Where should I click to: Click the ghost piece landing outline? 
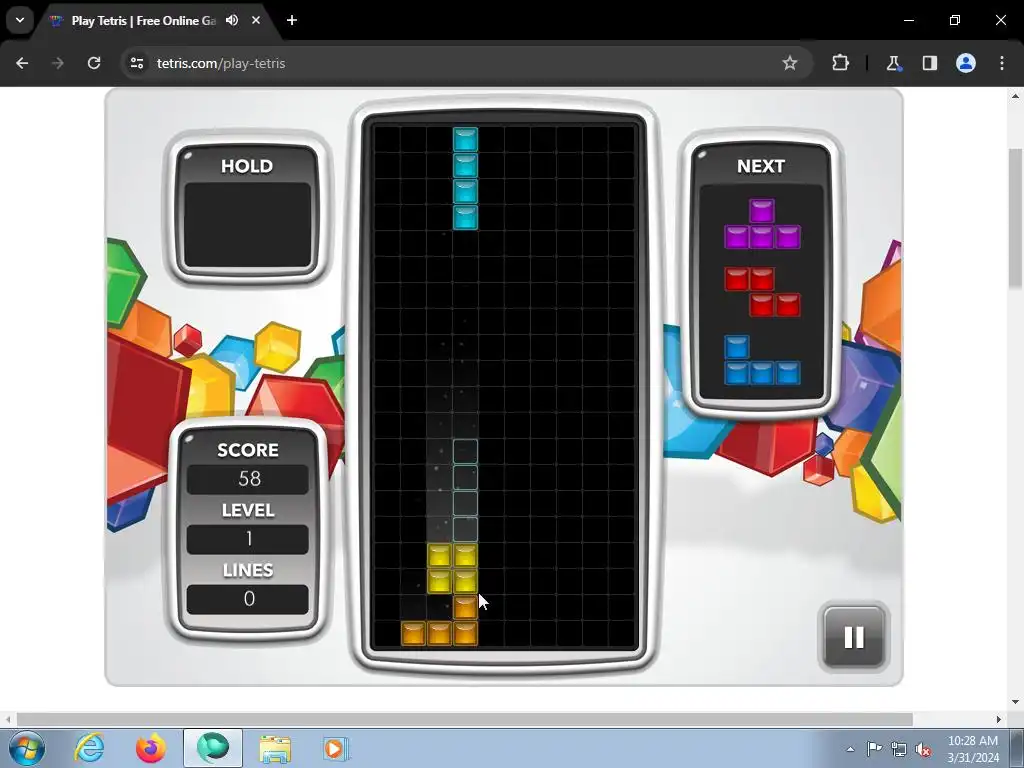pyautogui.click(x=466, y=490)
